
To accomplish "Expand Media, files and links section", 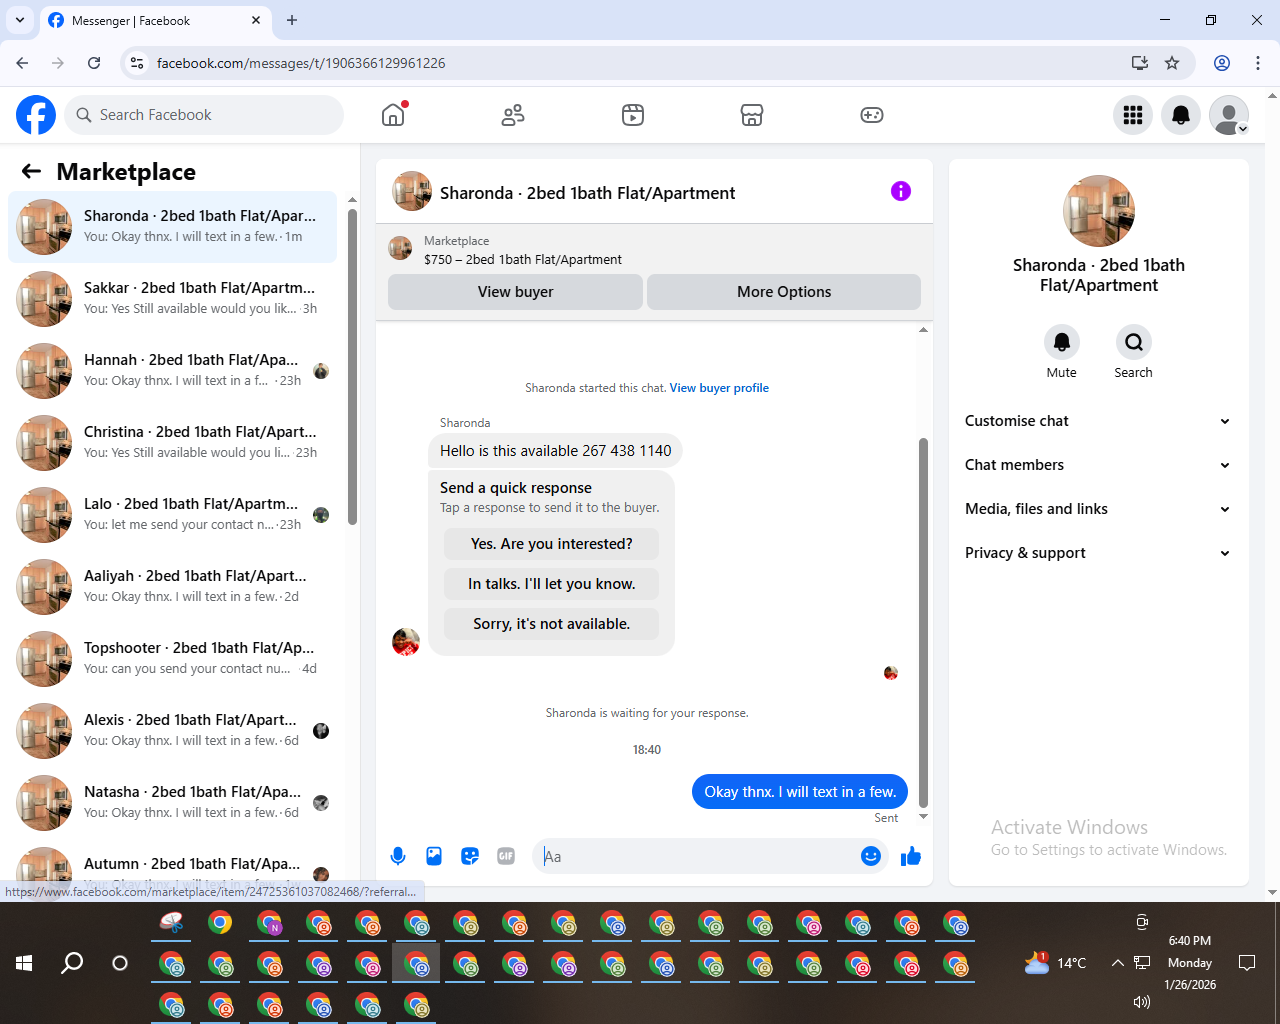I will 1098,509.
